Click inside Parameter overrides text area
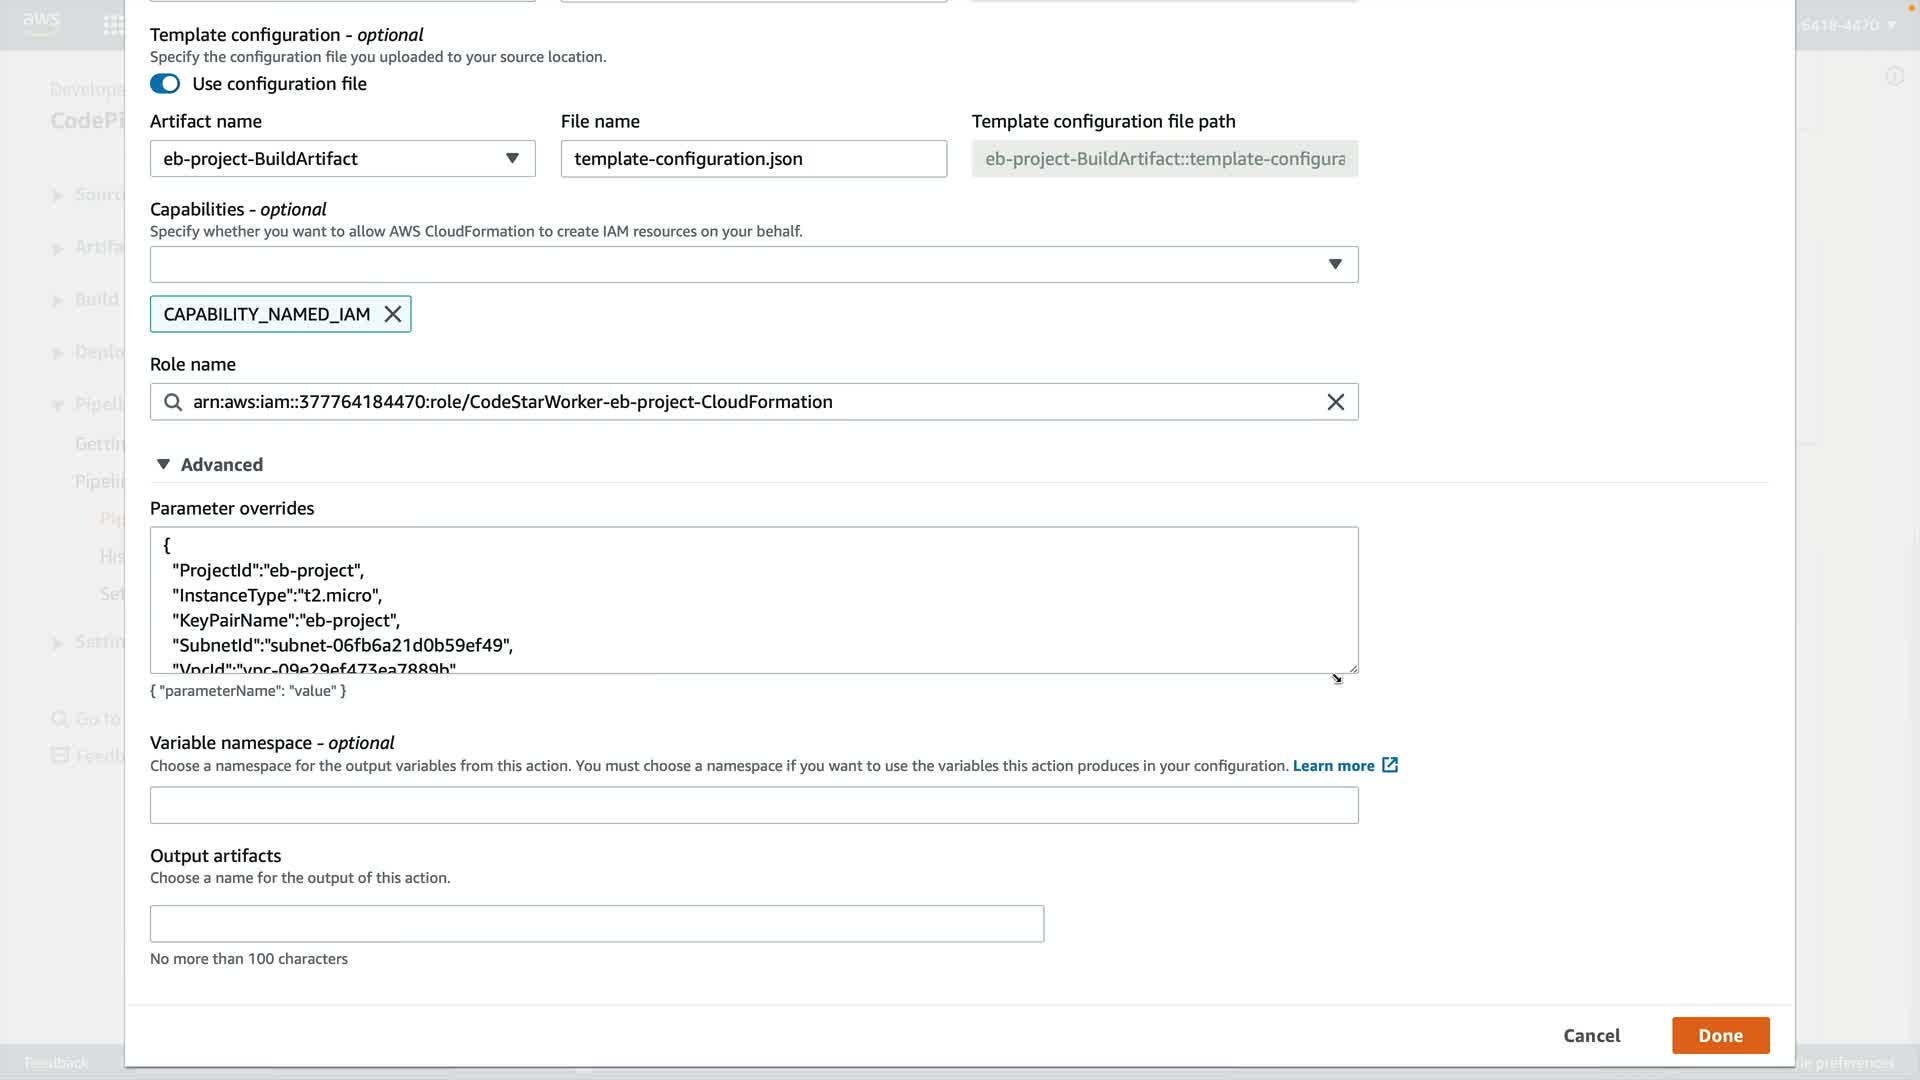1920x1080 pixels. pos(753,600)
